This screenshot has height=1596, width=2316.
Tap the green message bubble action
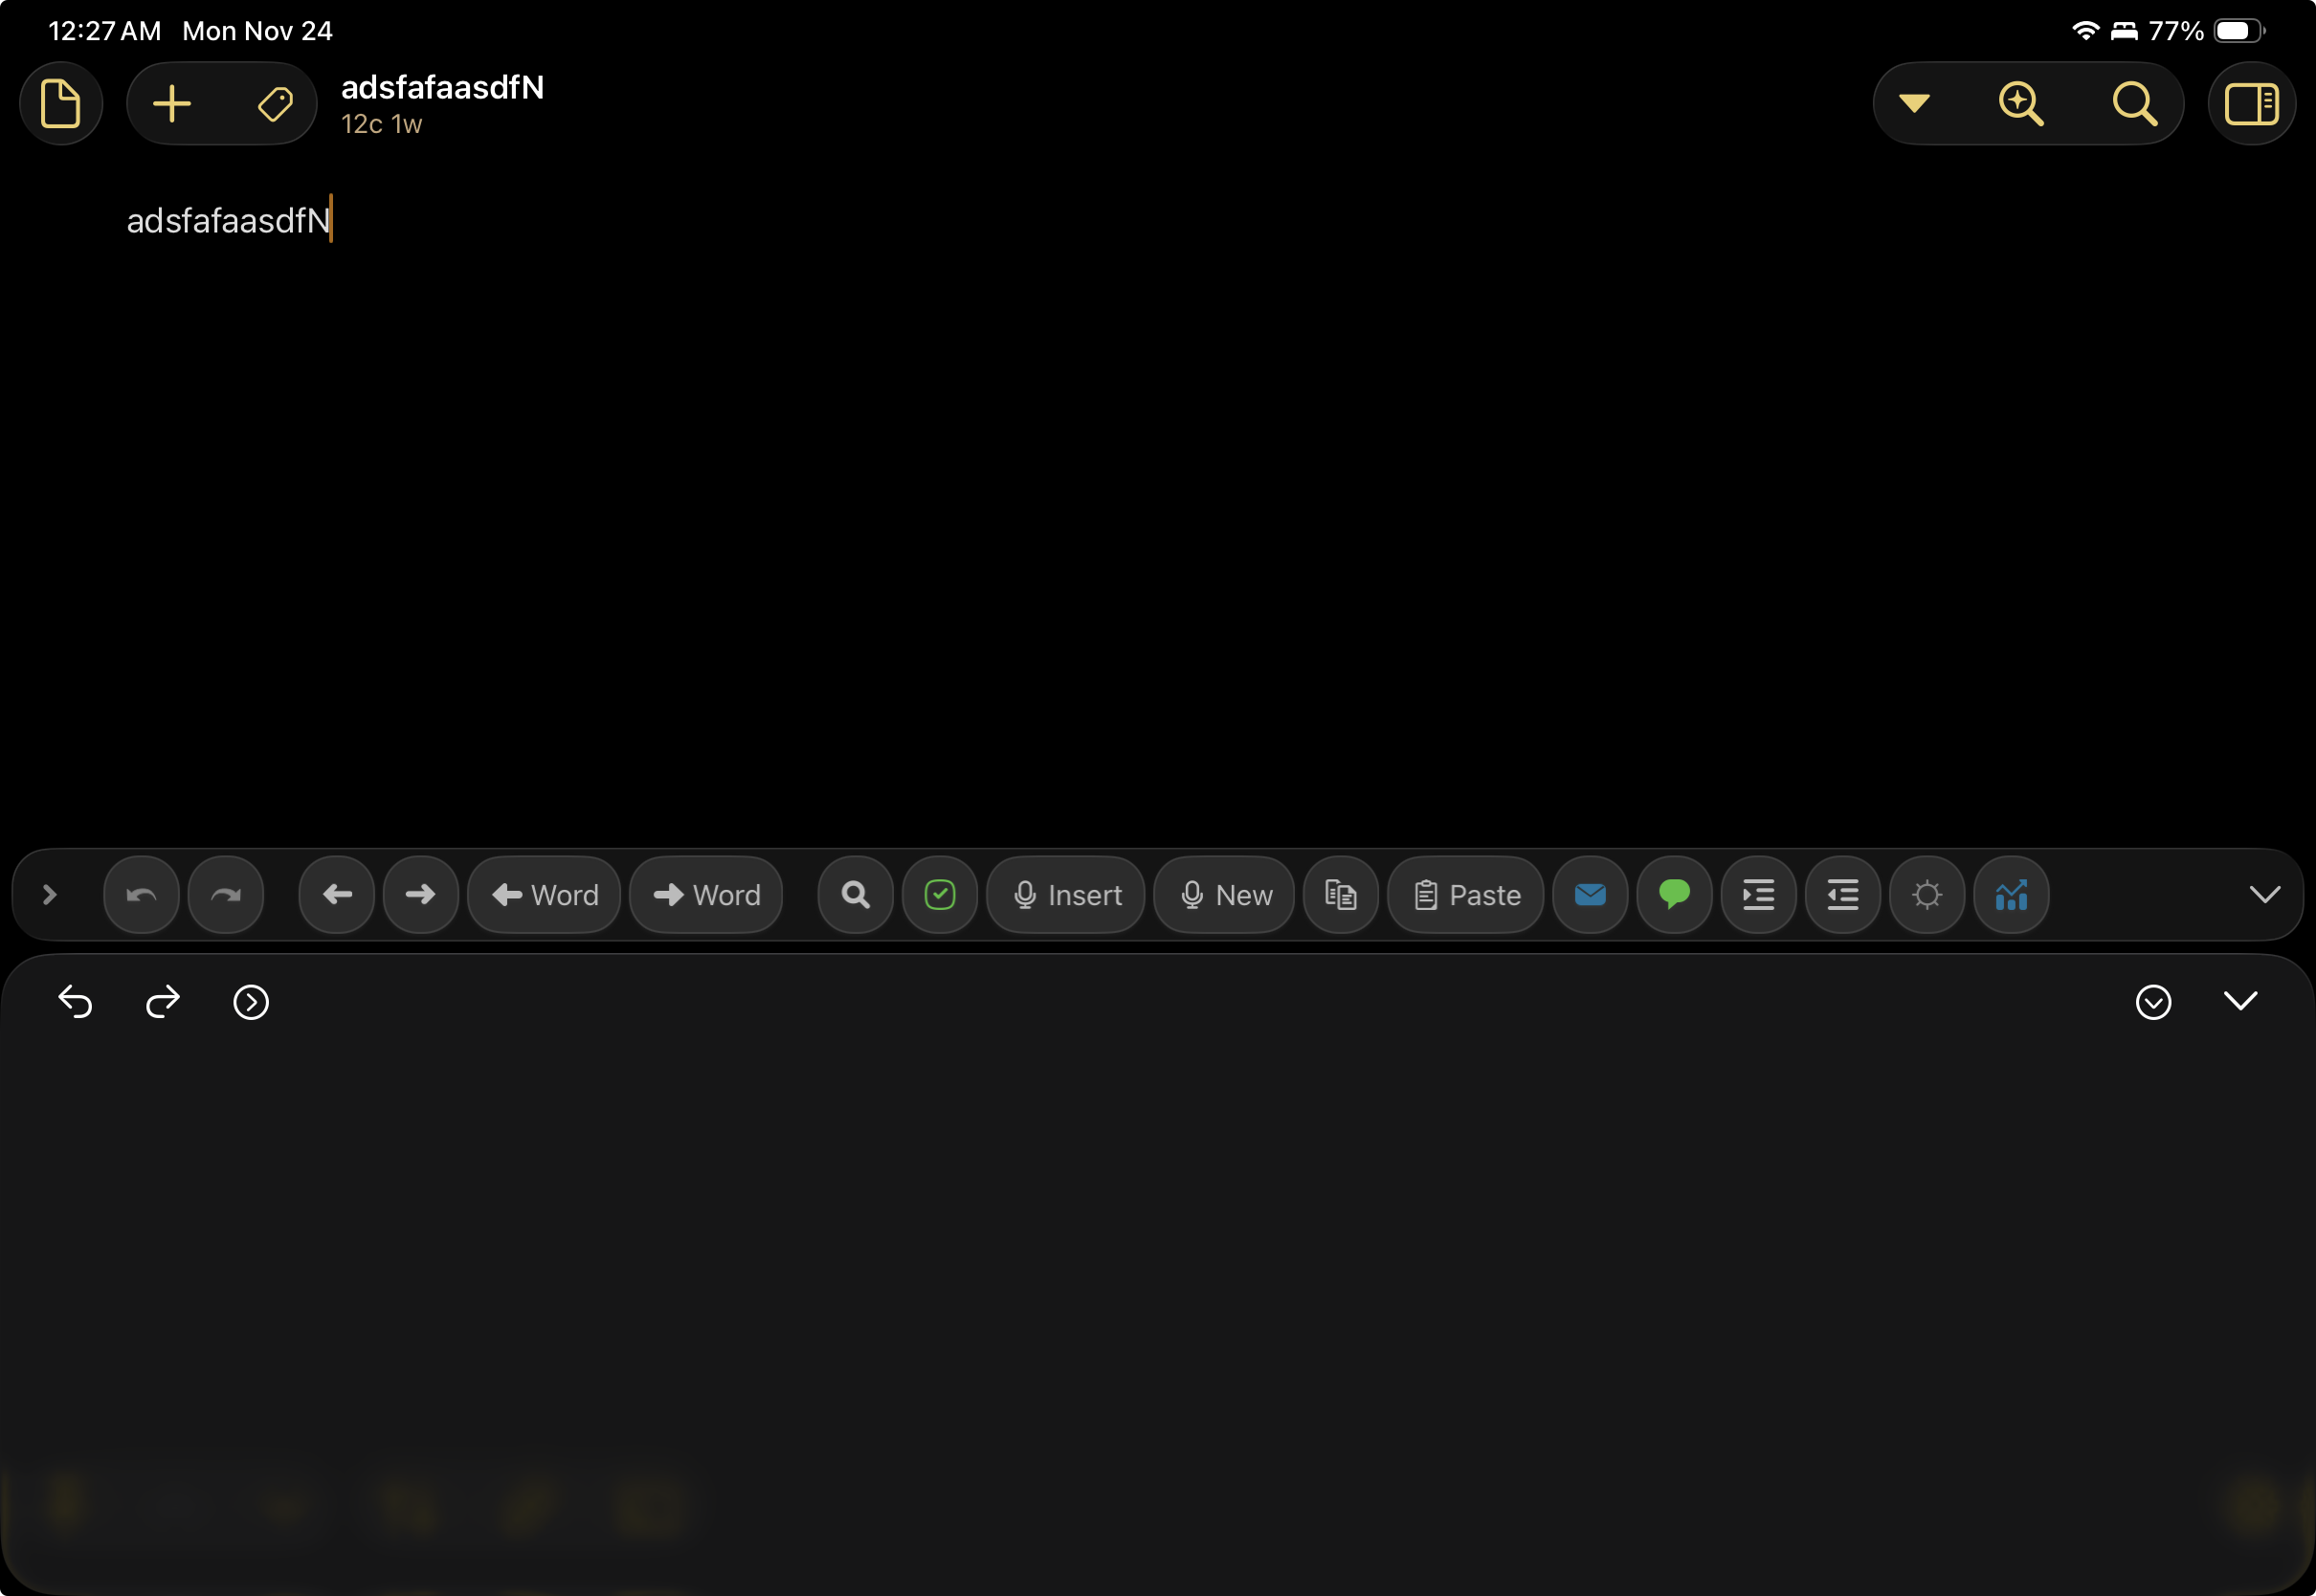[x=1674, y=895]
